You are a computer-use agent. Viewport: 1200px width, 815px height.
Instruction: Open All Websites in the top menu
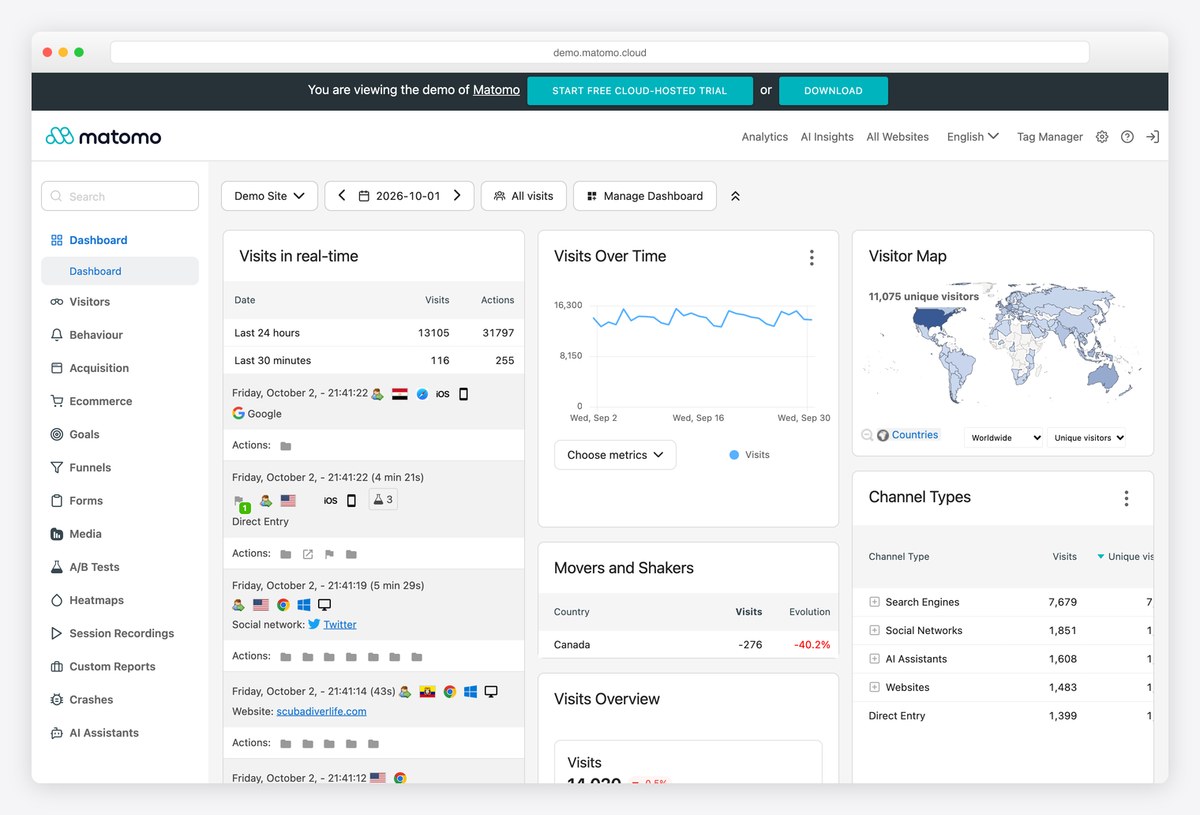(x=898, y=137)
